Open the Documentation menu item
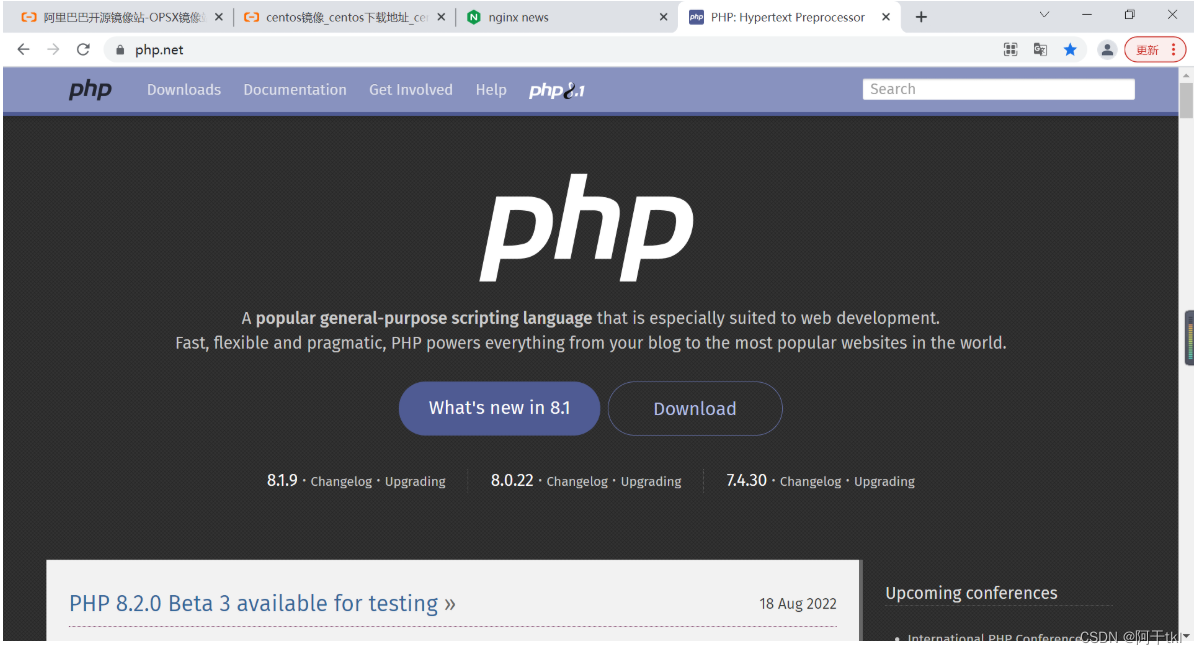Viewport: 1197px width, 654px height. tap(295, 90)
